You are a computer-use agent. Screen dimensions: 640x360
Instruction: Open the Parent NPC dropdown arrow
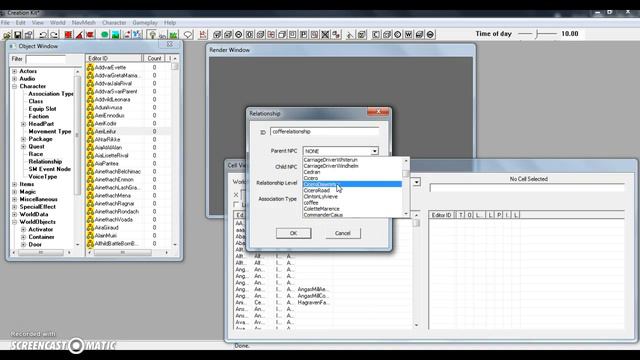coord(374,151)
